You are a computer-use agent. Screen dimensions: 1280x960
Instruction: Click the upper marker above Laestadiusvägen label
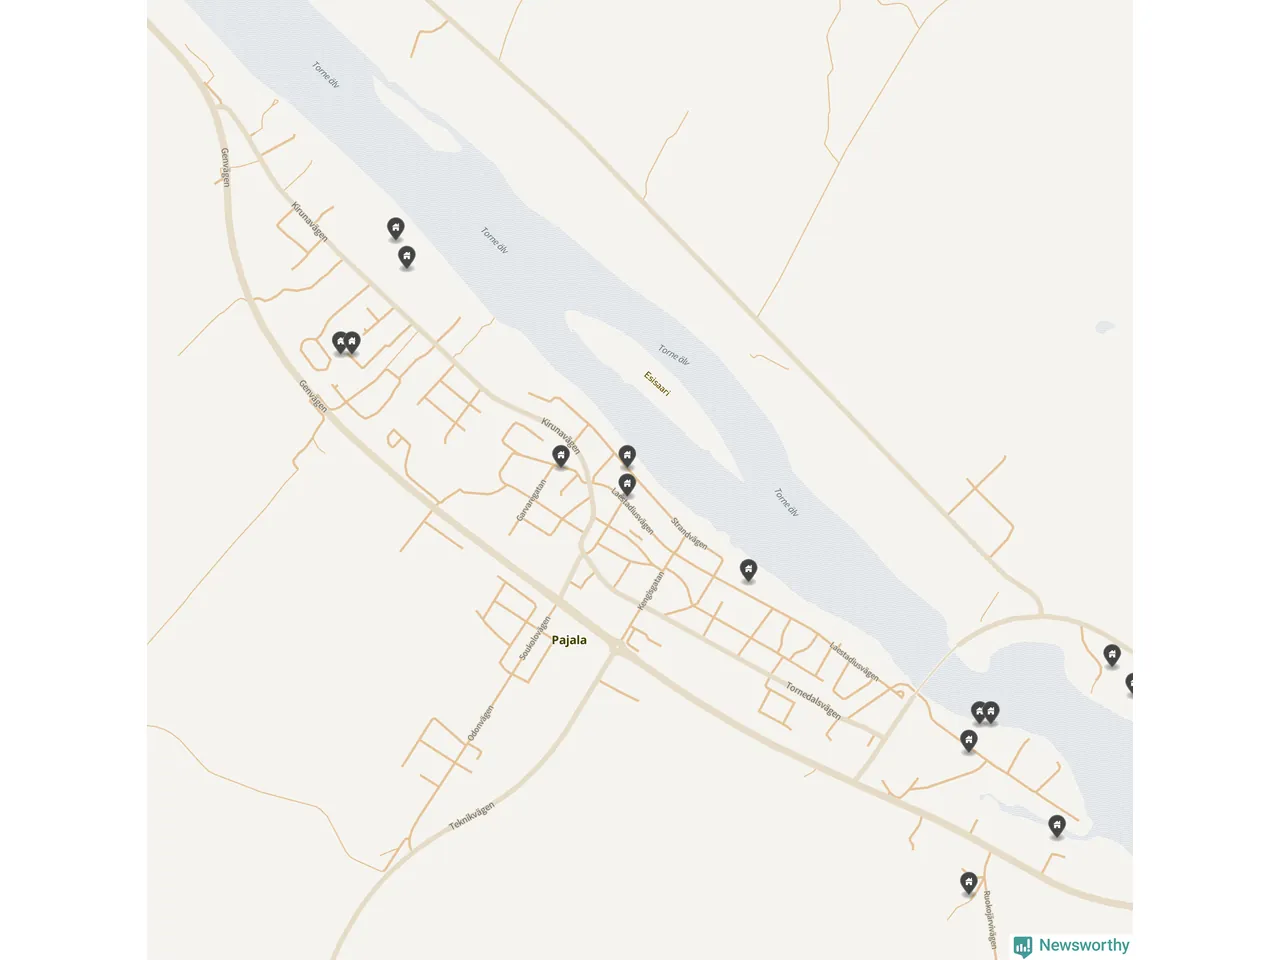[x=627, y=457]
